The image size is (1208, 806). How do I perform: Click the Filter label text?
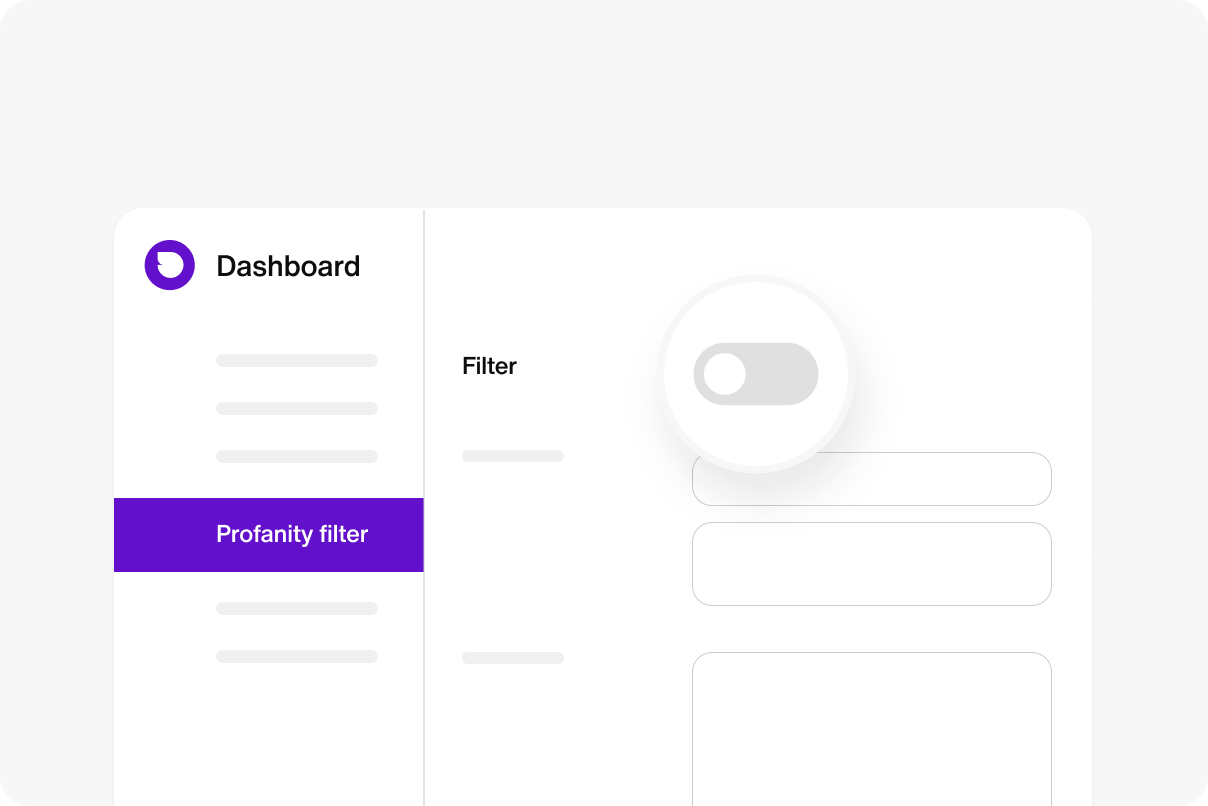point(489,366)
